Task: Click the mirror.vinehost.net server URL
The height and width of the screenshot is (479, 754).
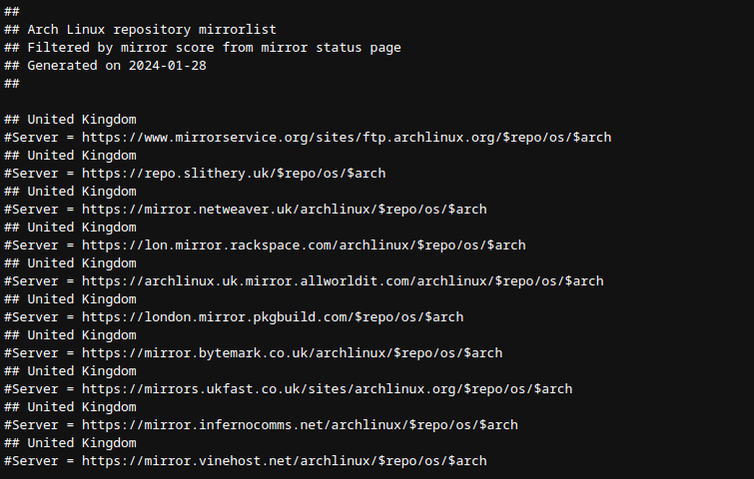Action: coord(284,461)
